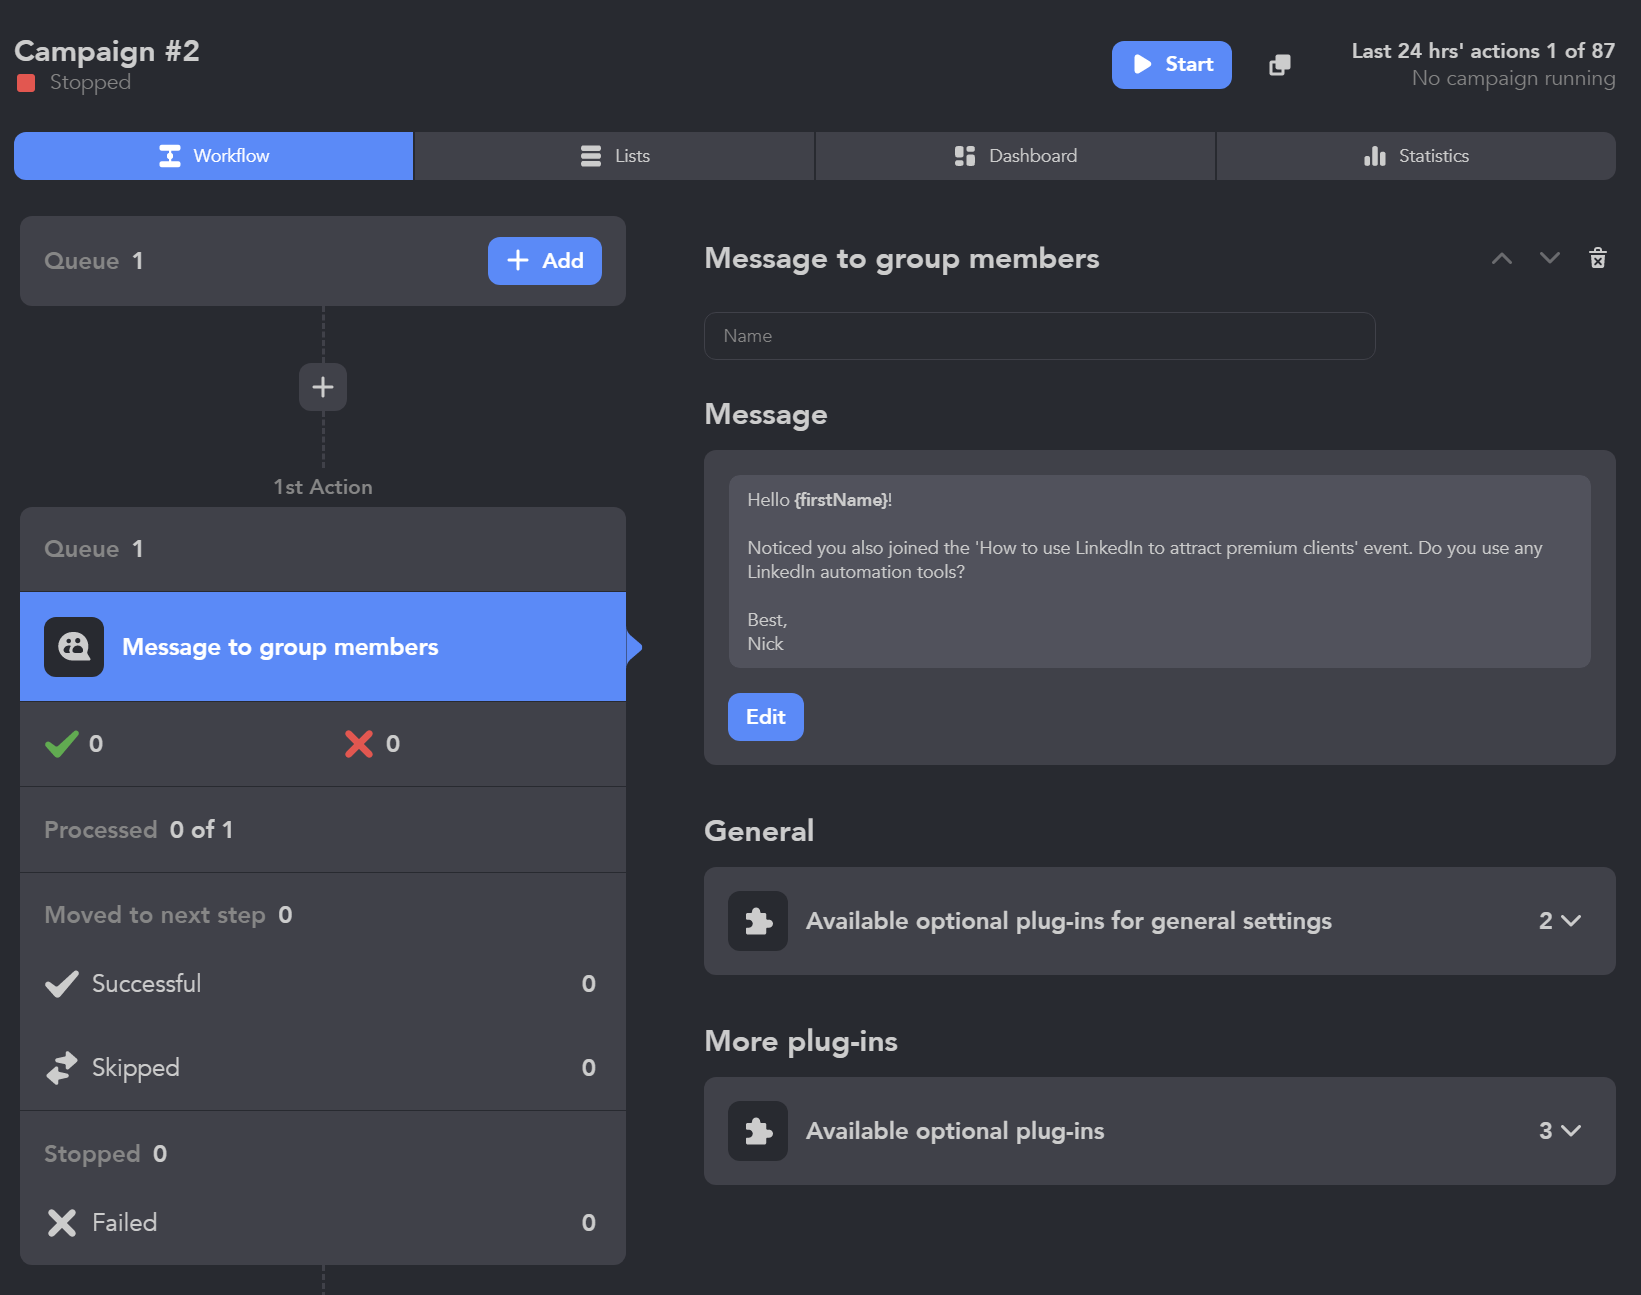Edit the message text
This screenshot has height=1295, width=1641.
click(764, 717)
